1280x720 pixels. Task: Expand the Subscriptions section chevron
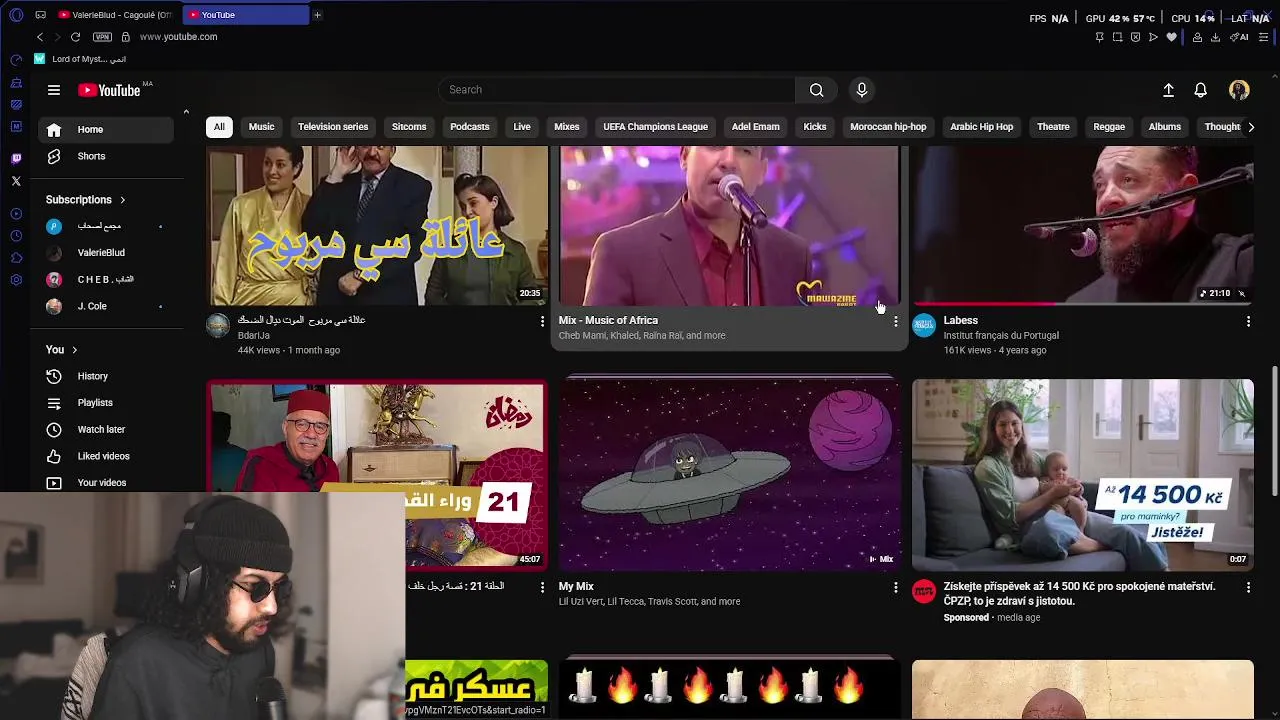[x=123, y=200]
